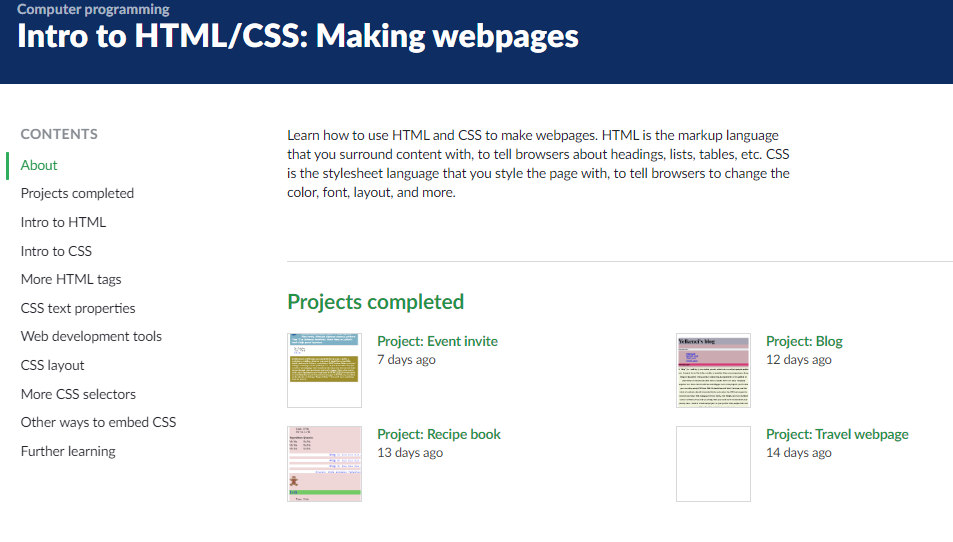Click the '14 days ago' timestamp
This screenshot has width=953, height=542.
(x=799, y=453)
